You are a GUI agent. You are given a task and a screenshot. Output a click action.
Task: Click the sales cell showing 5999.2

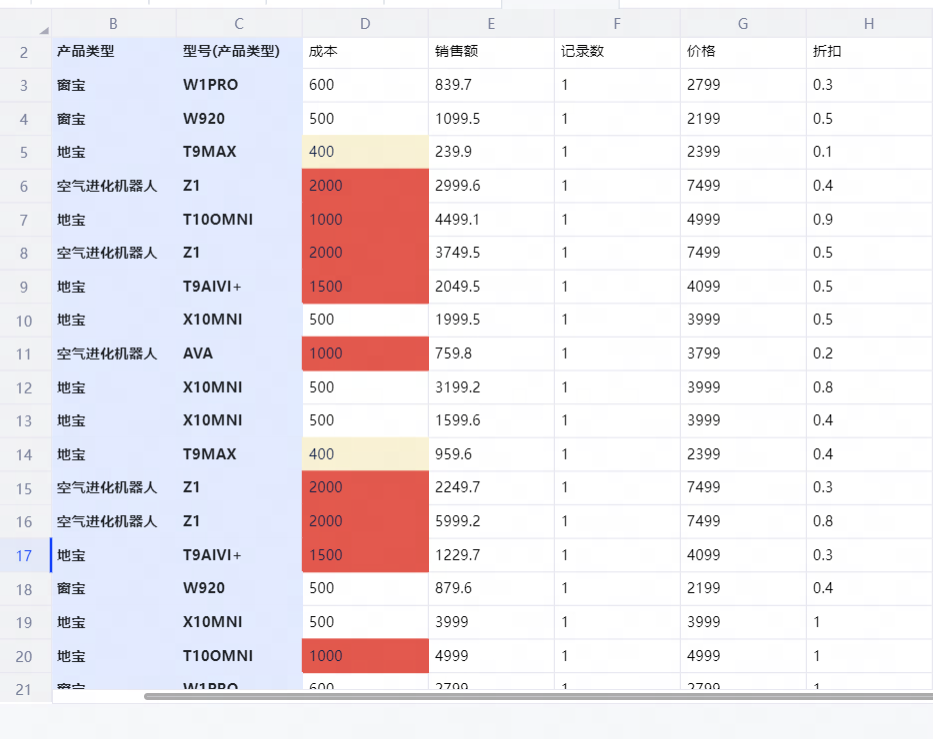(491, 521)
